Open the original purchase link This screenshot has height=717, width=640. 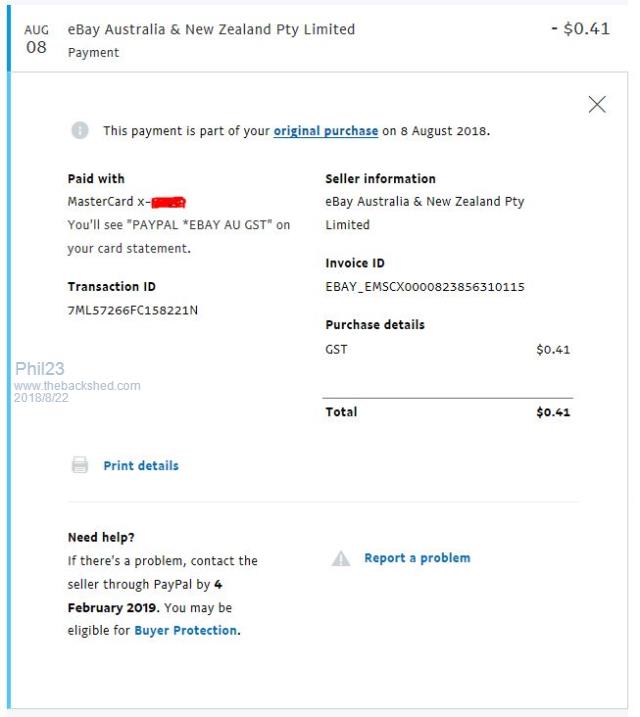tap(326, 131)
